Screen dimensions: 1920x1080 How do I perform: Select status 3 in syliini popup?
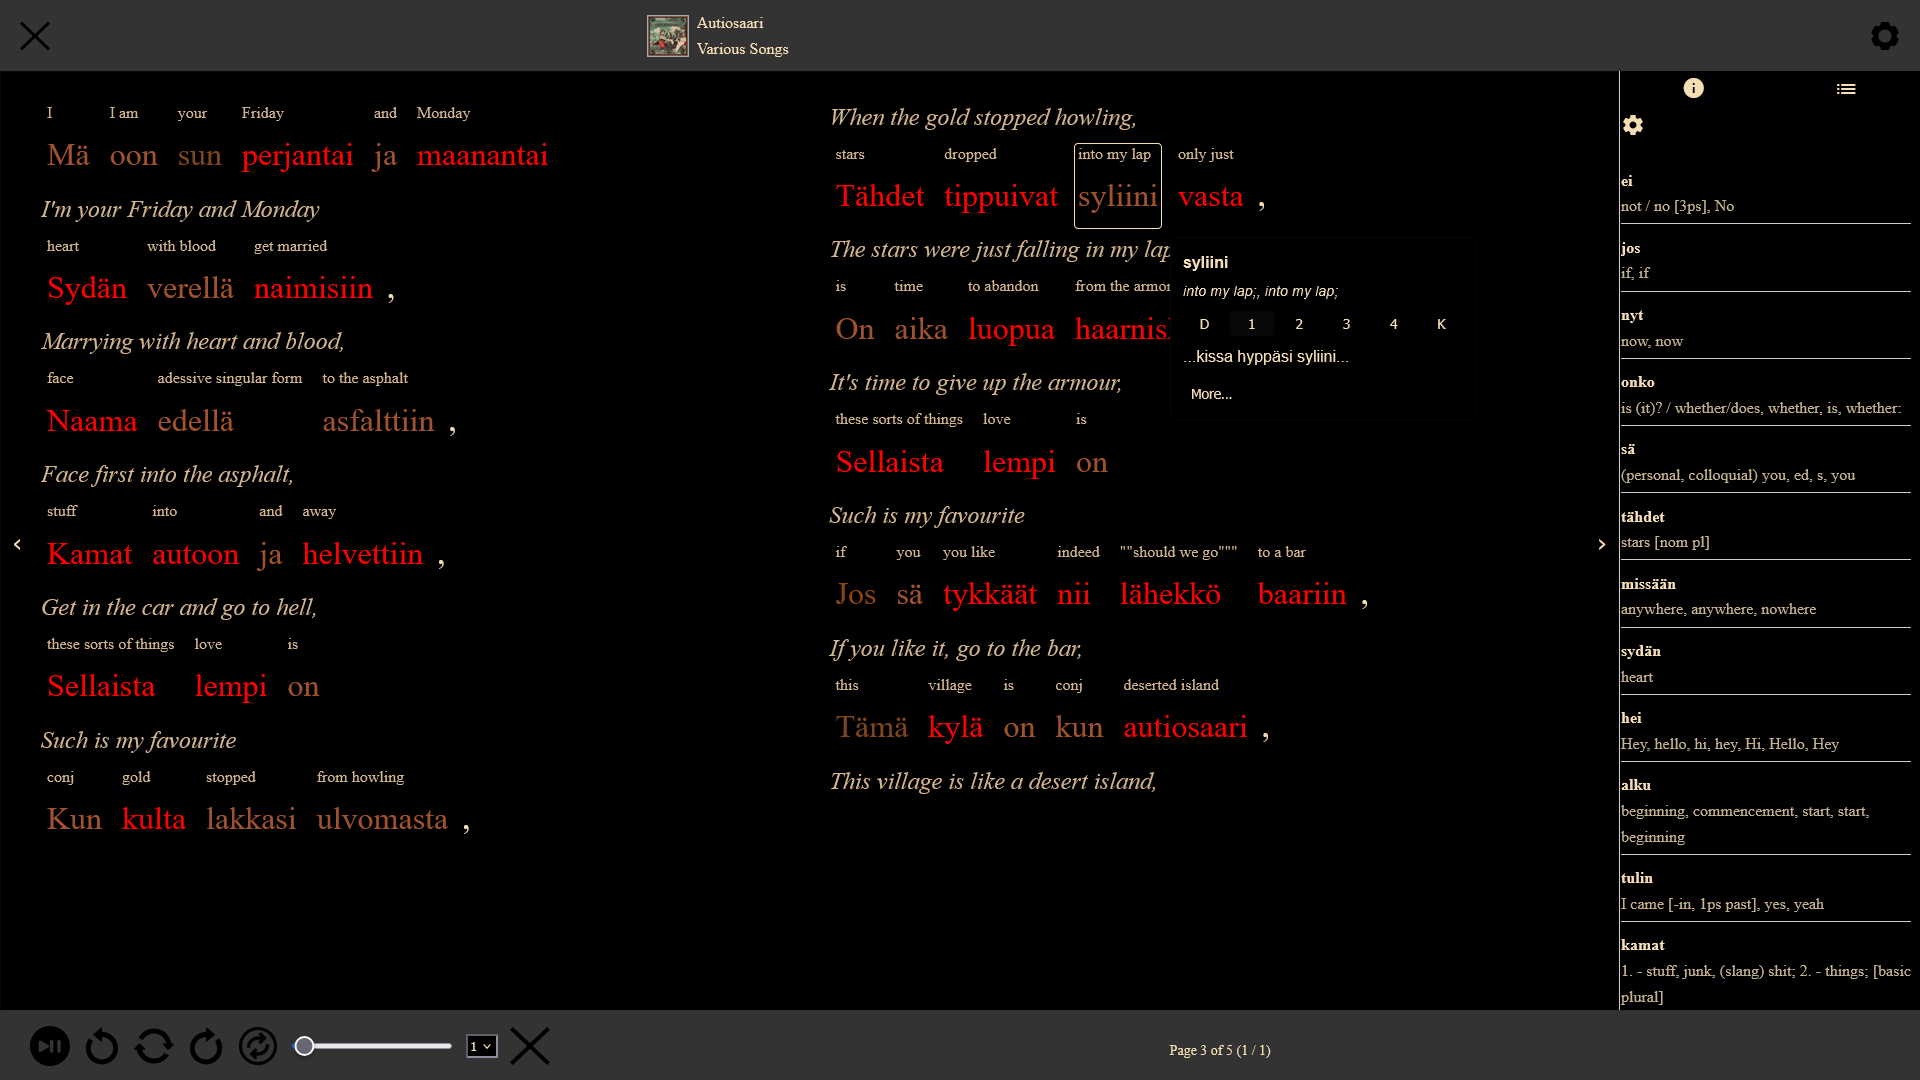click(1346, 324)
